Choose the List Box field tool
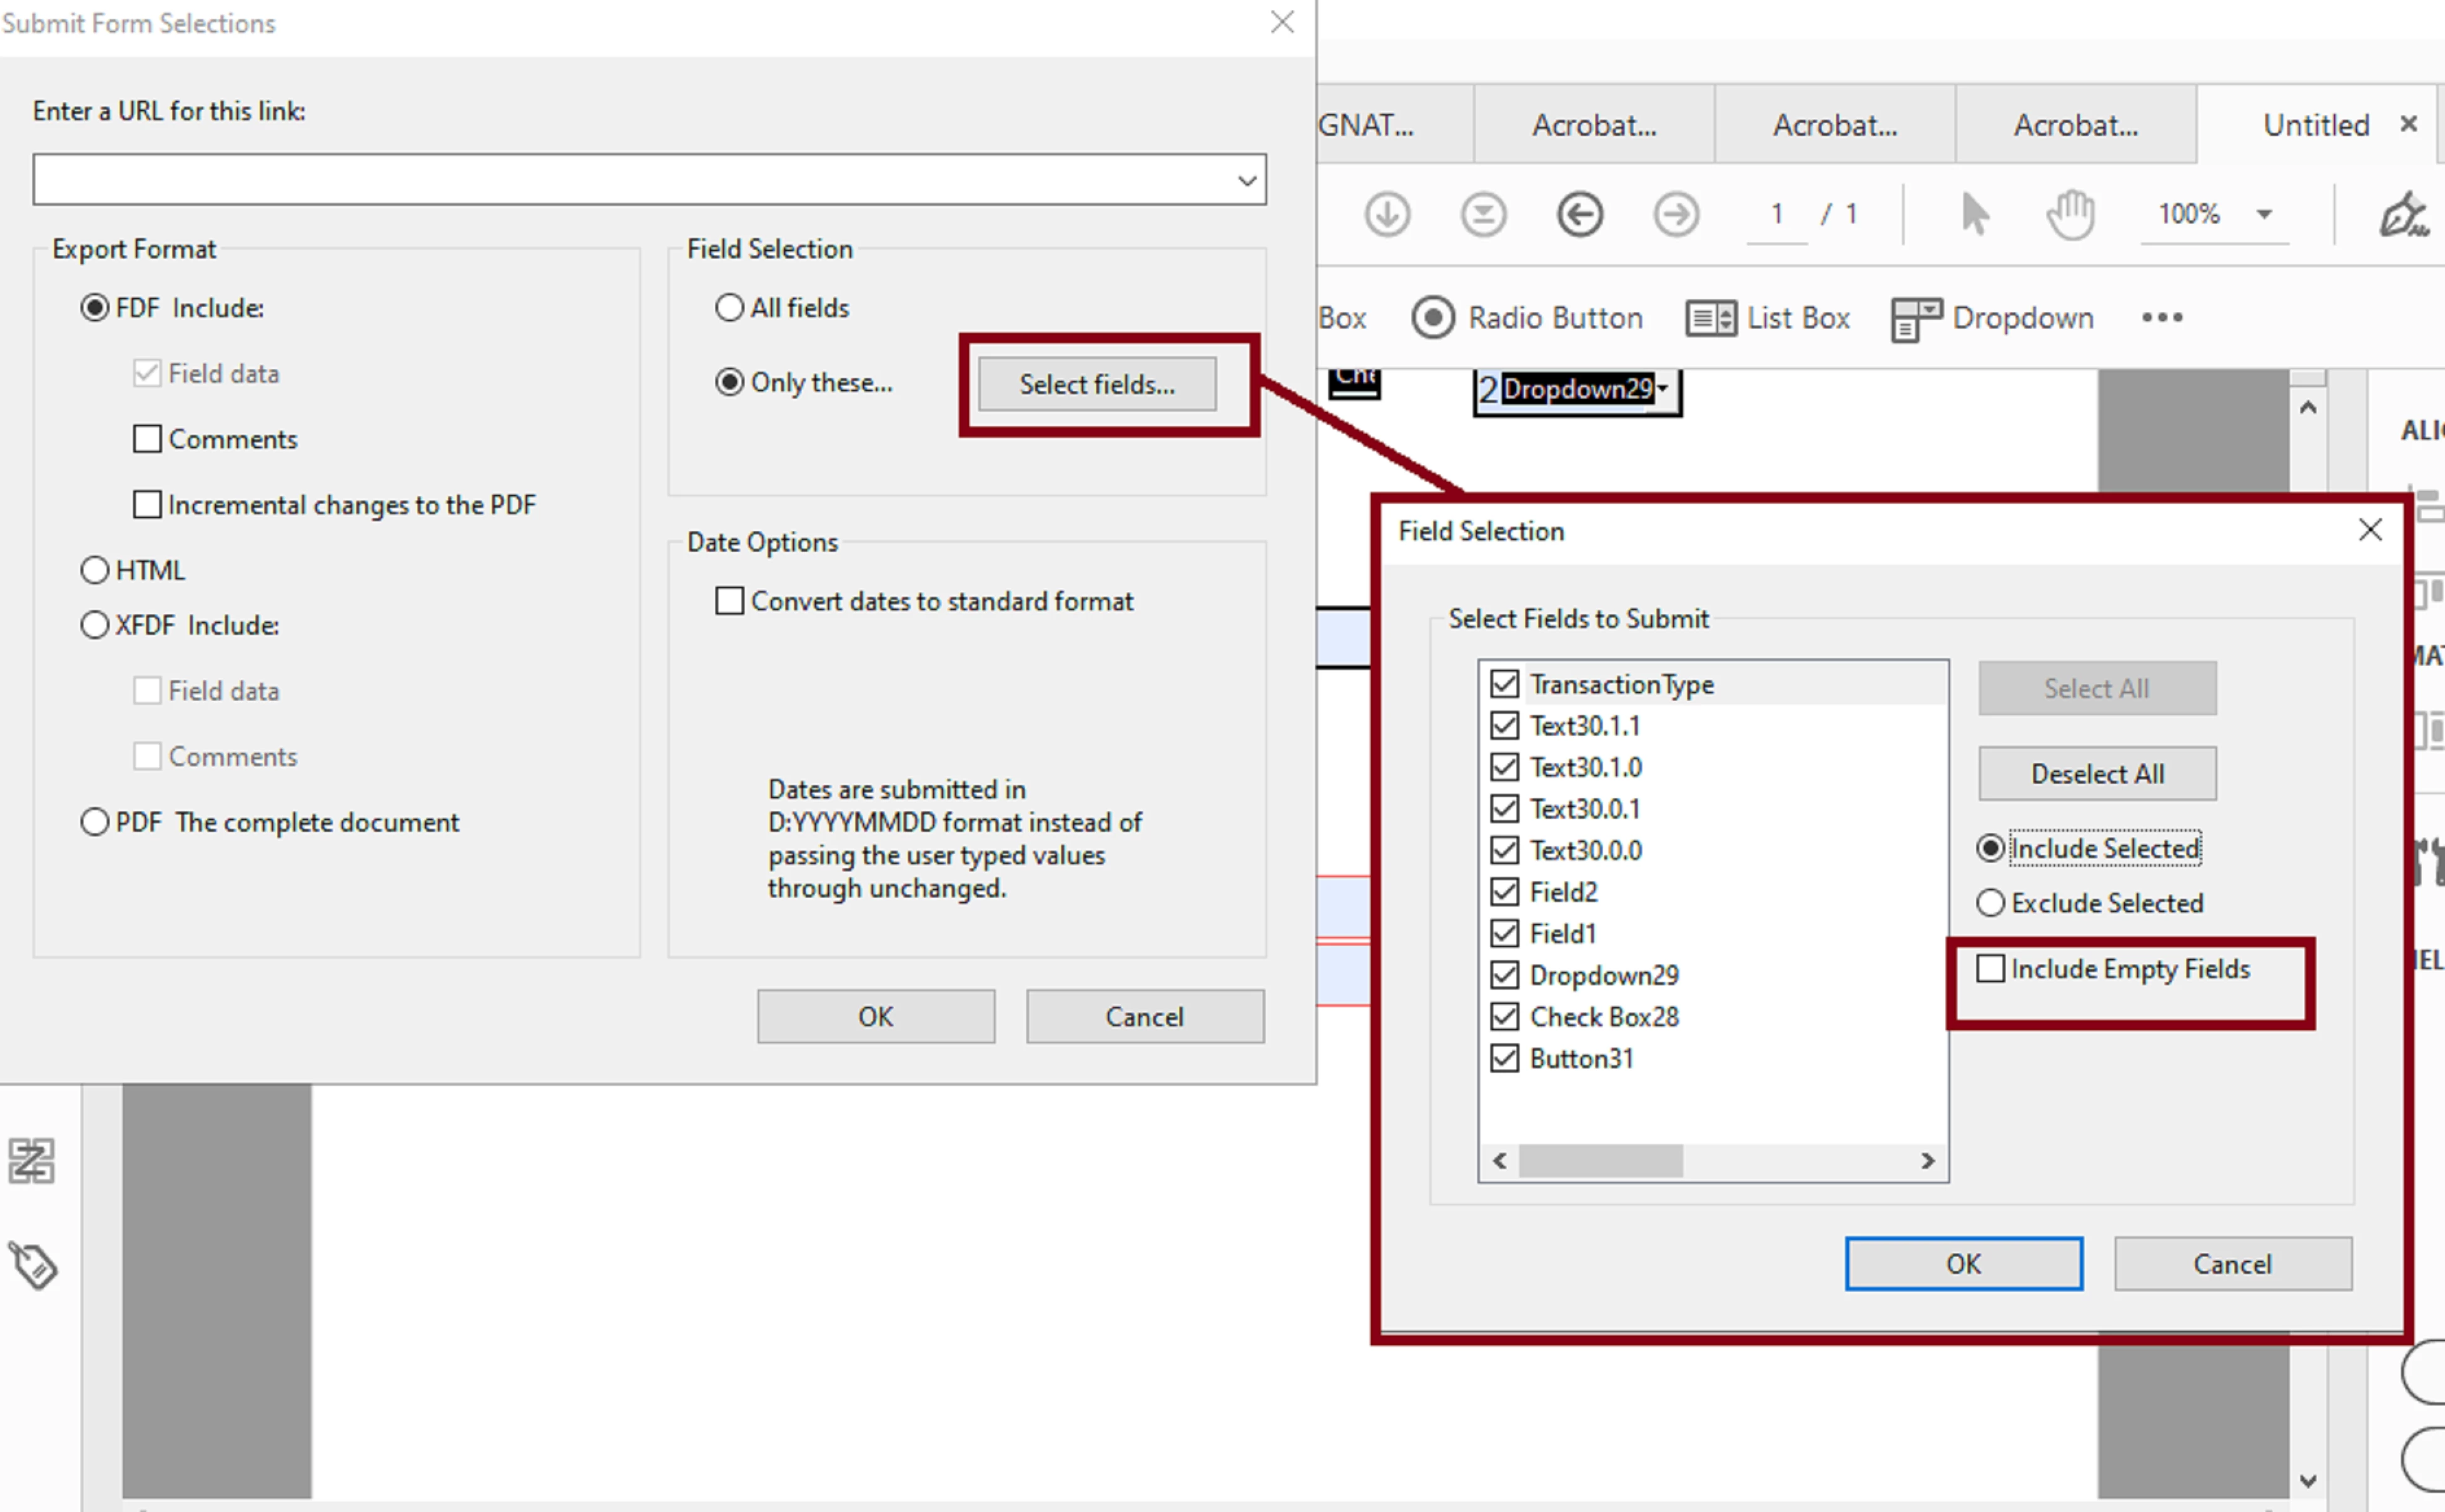Viewport: 2445px width, 1512px height. pyautogui.click(x=1768, y=318)
